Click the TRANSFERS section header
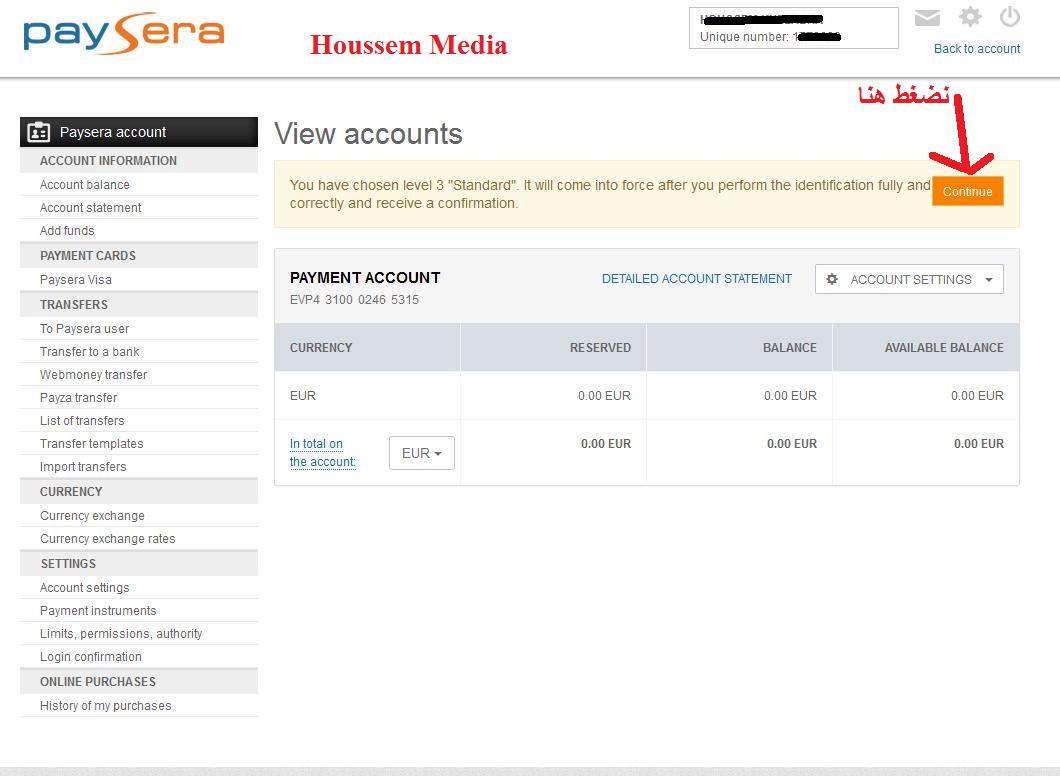Screen dimensions: 1060x776 139,304
